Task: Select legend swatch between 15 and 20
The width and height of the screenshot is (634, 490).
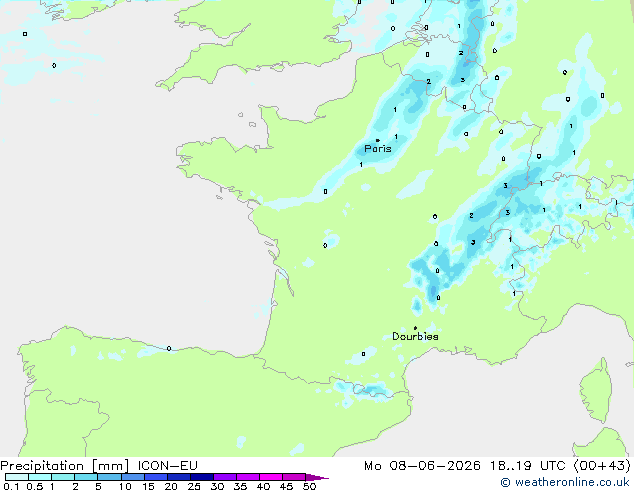Action: tap(156, 477)
